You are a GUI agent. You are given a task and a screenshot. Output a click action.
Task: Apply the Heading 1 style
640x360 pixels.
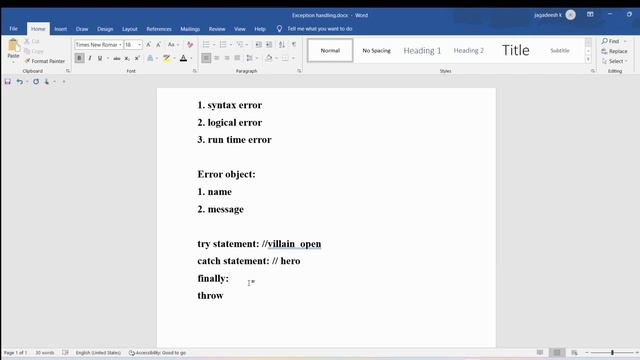[x=422, y=51]
